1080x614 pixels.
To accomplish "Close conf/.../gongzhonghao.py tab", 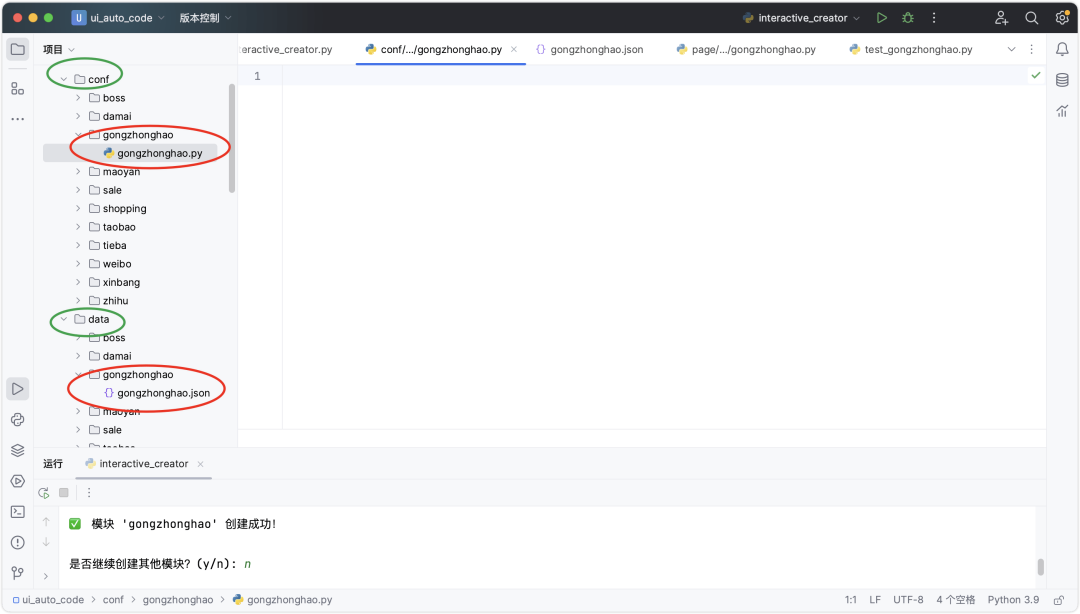I will click(514, 50).
